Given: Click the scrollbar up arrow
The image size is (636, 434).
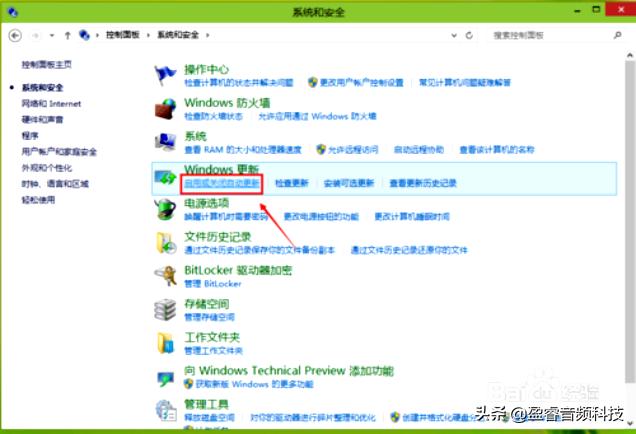Looking at the screenshot, I should (630, 56).
